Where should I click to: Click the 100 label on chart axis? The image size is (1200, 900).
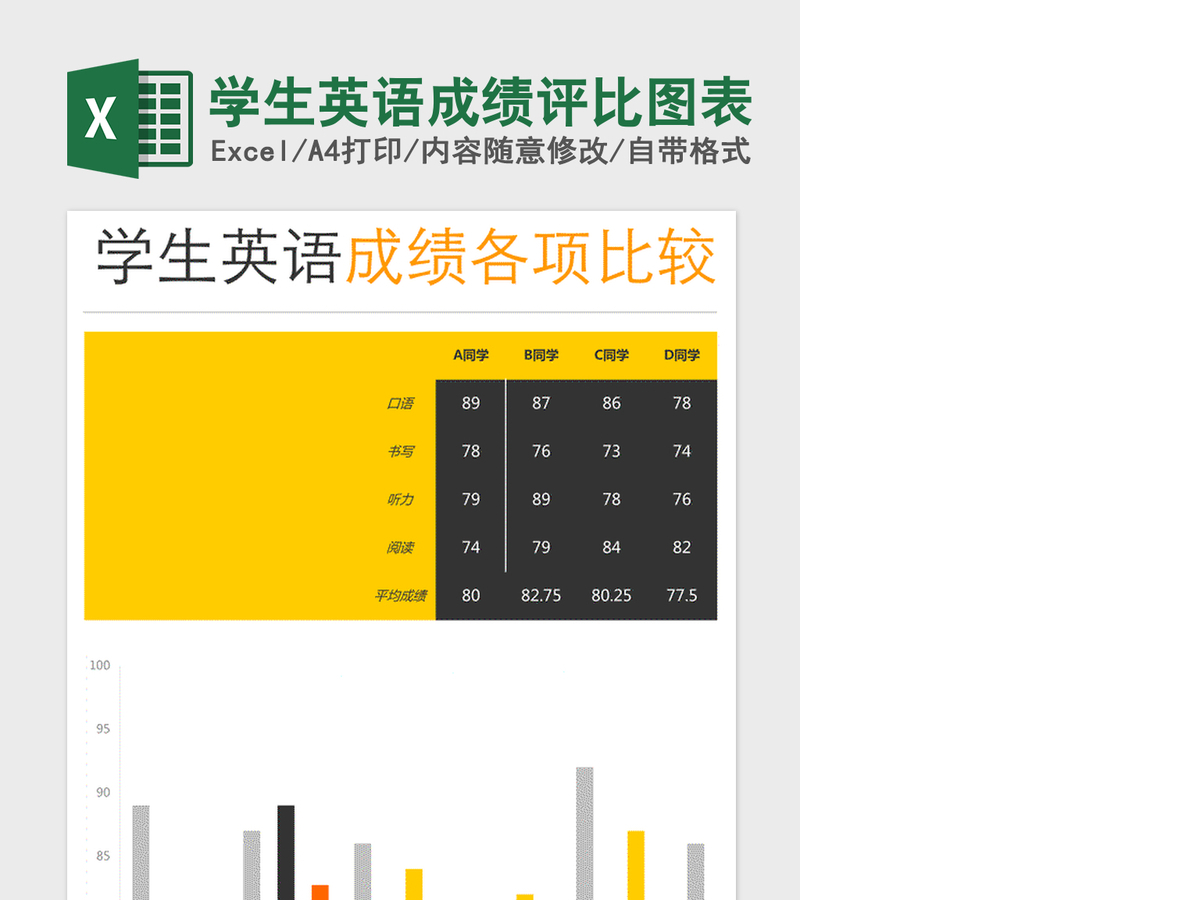point(100,665)
